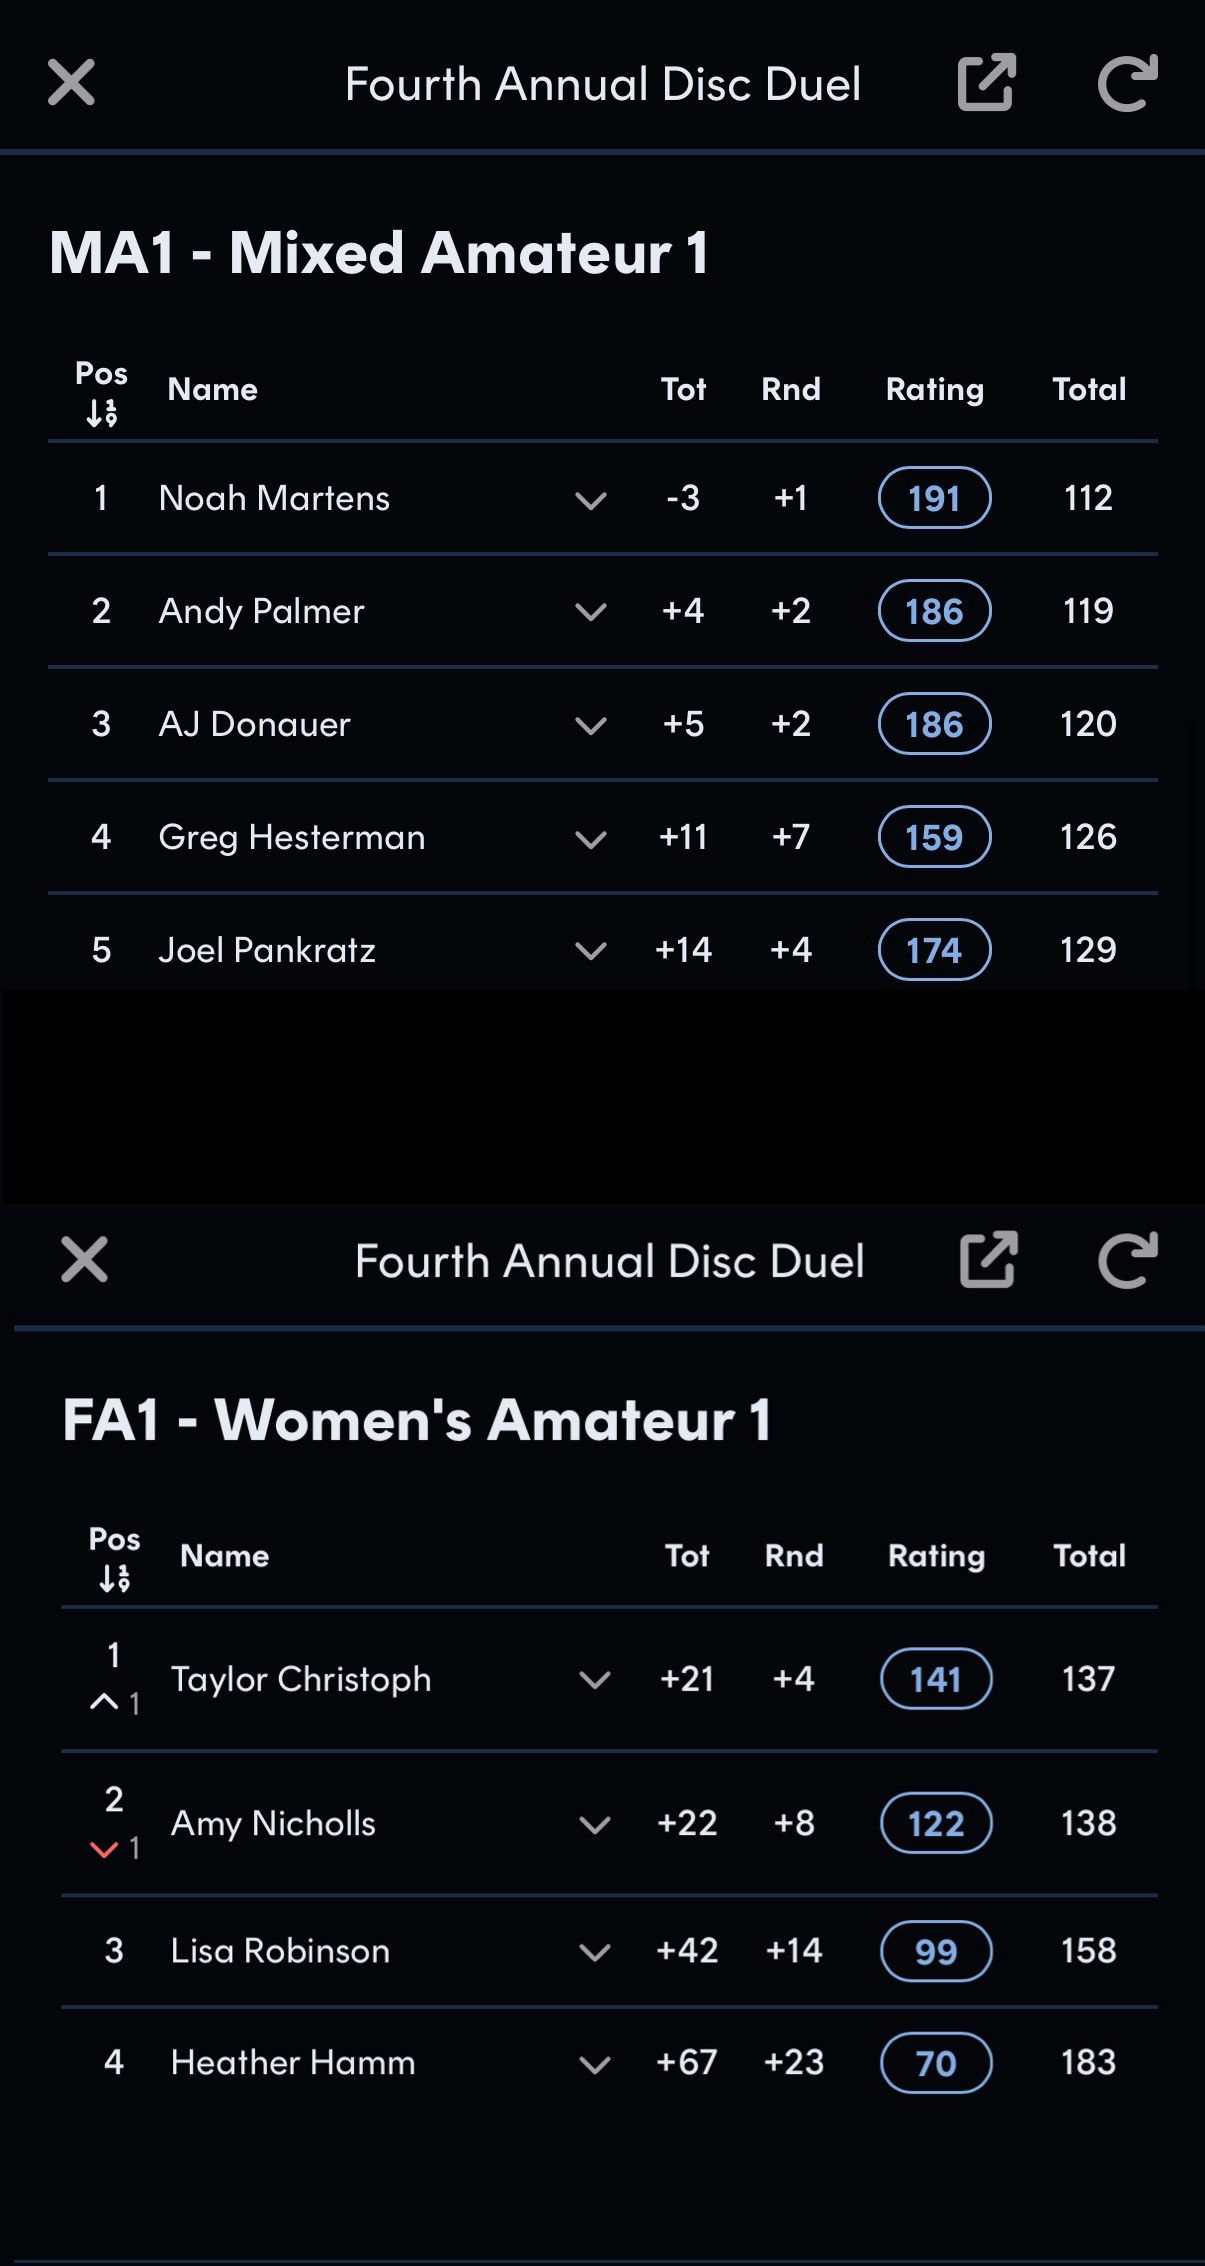Tap Noah Martens' 191 rating badge
The height and width of the screenshot is (2266, 1205).
tap(934, 498)
